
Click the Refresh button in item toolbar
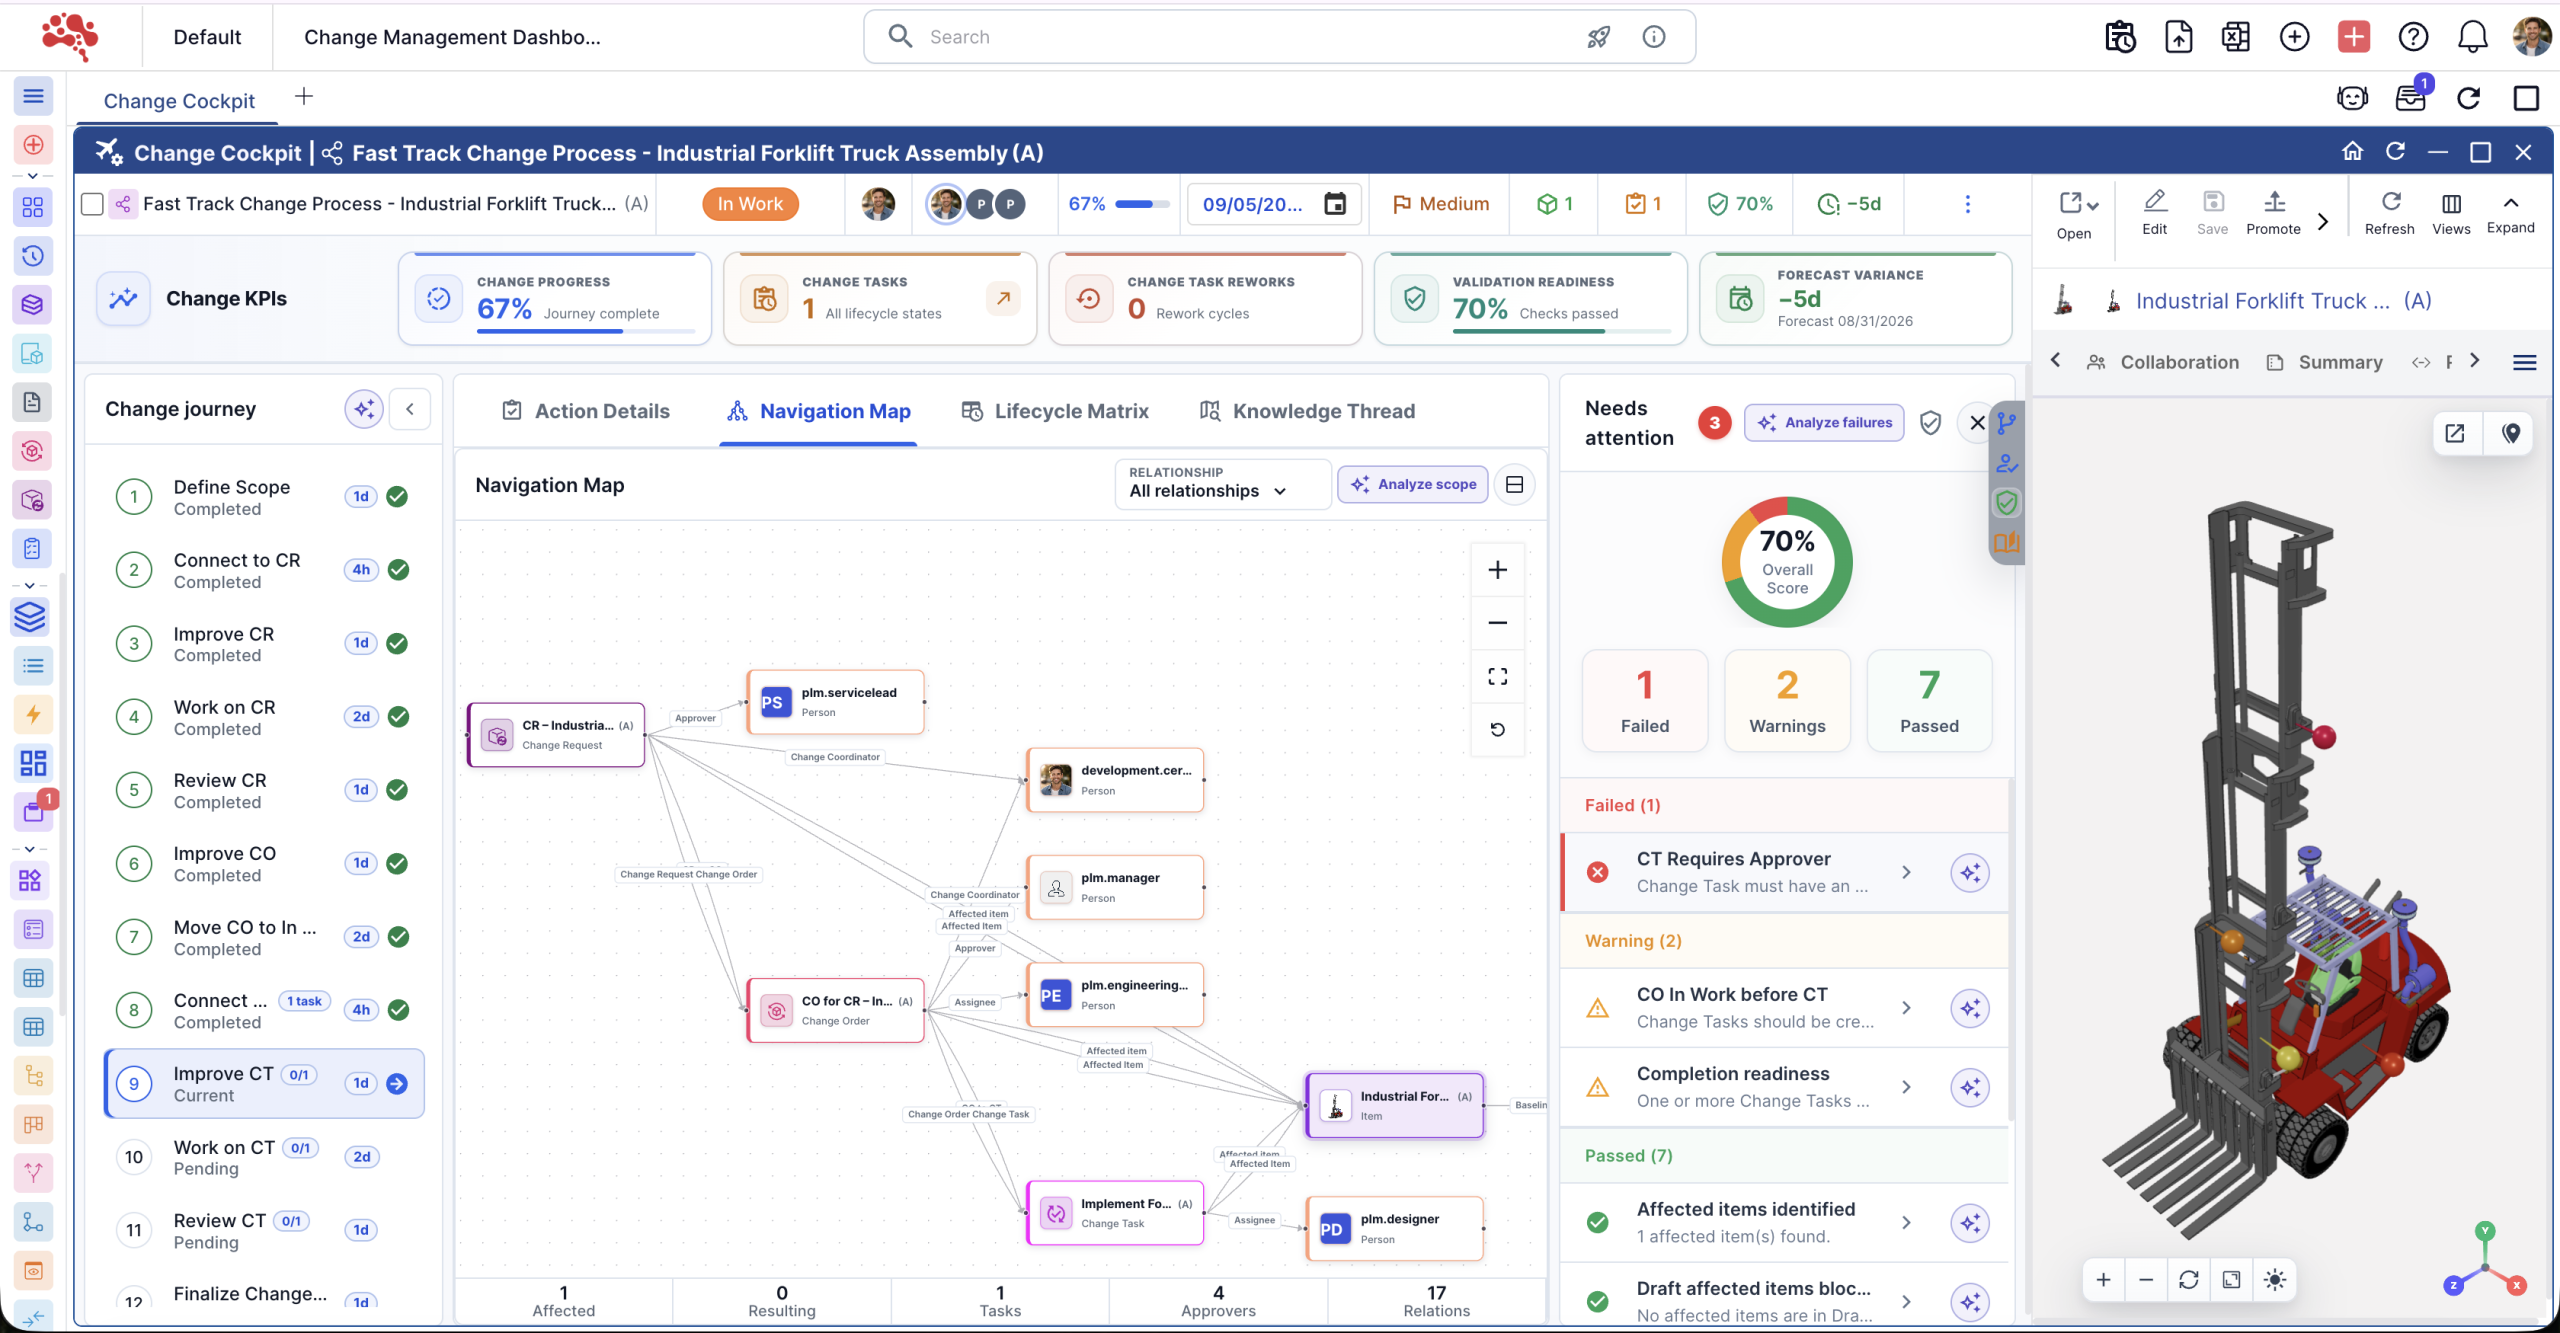coord(2389,212)
